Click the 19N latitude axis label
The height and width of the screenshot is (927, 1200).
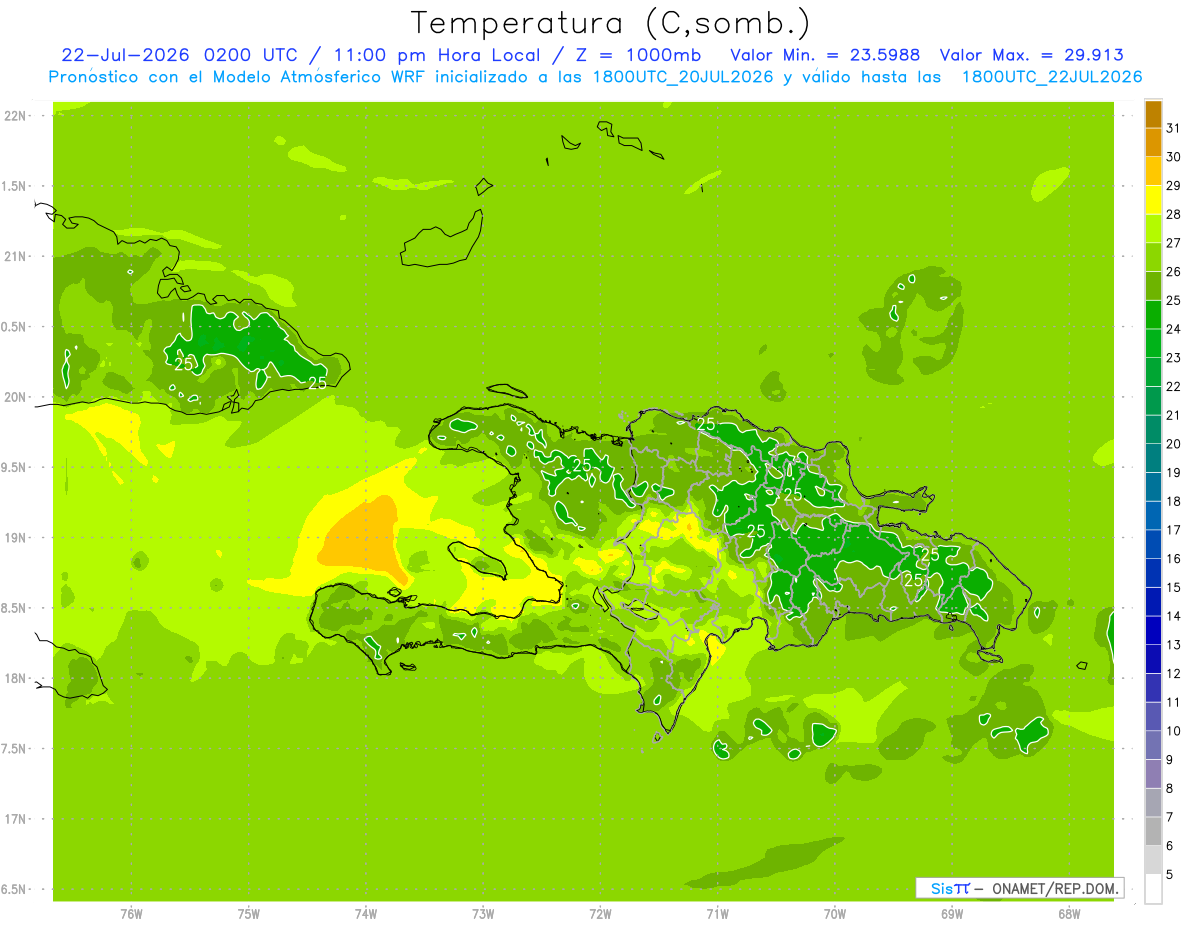tap(15, 537)
